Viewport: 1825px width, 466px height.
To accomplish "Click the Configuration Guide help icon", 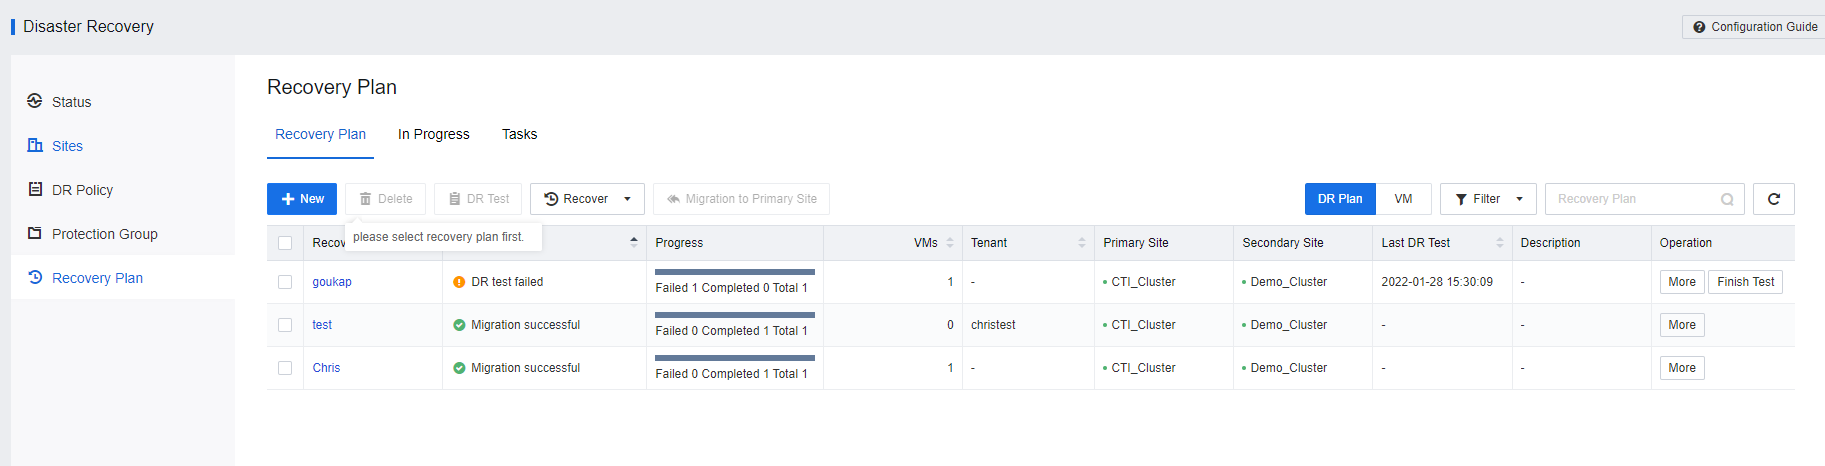I will 1699,27.
